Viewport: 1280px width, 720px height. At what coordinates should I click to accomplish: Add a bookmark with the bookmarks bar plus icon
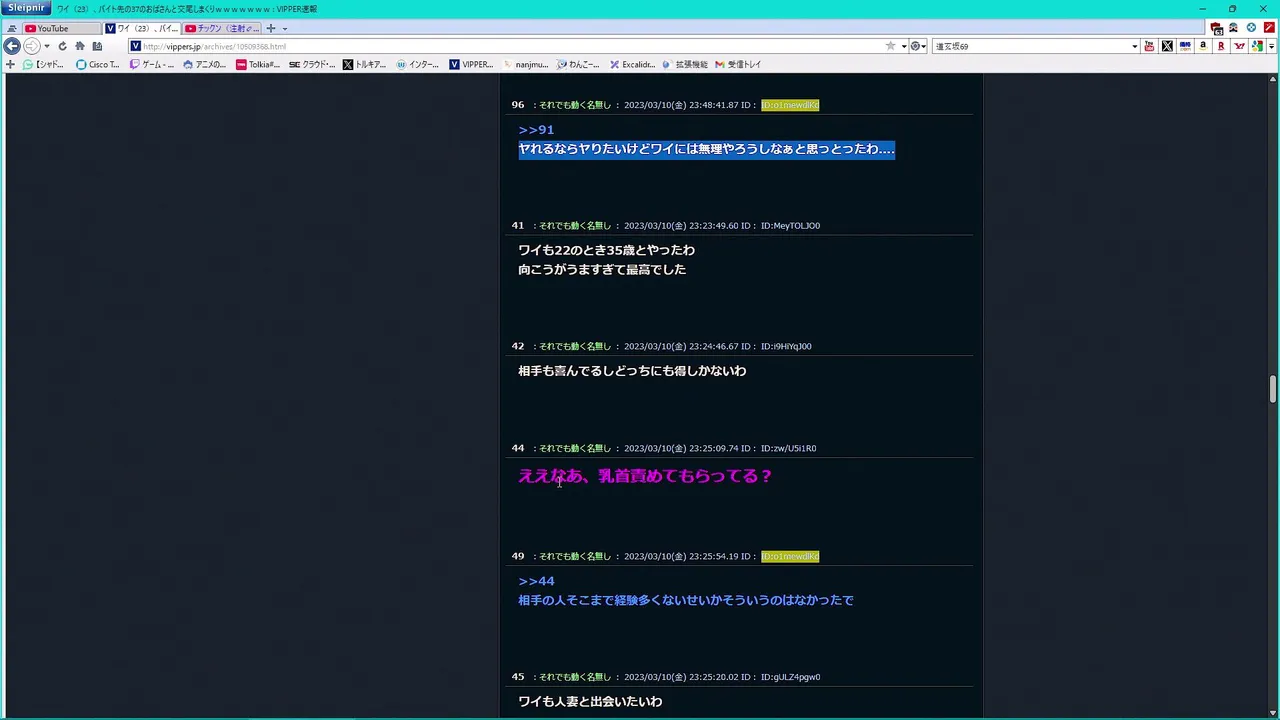(10, 64)
